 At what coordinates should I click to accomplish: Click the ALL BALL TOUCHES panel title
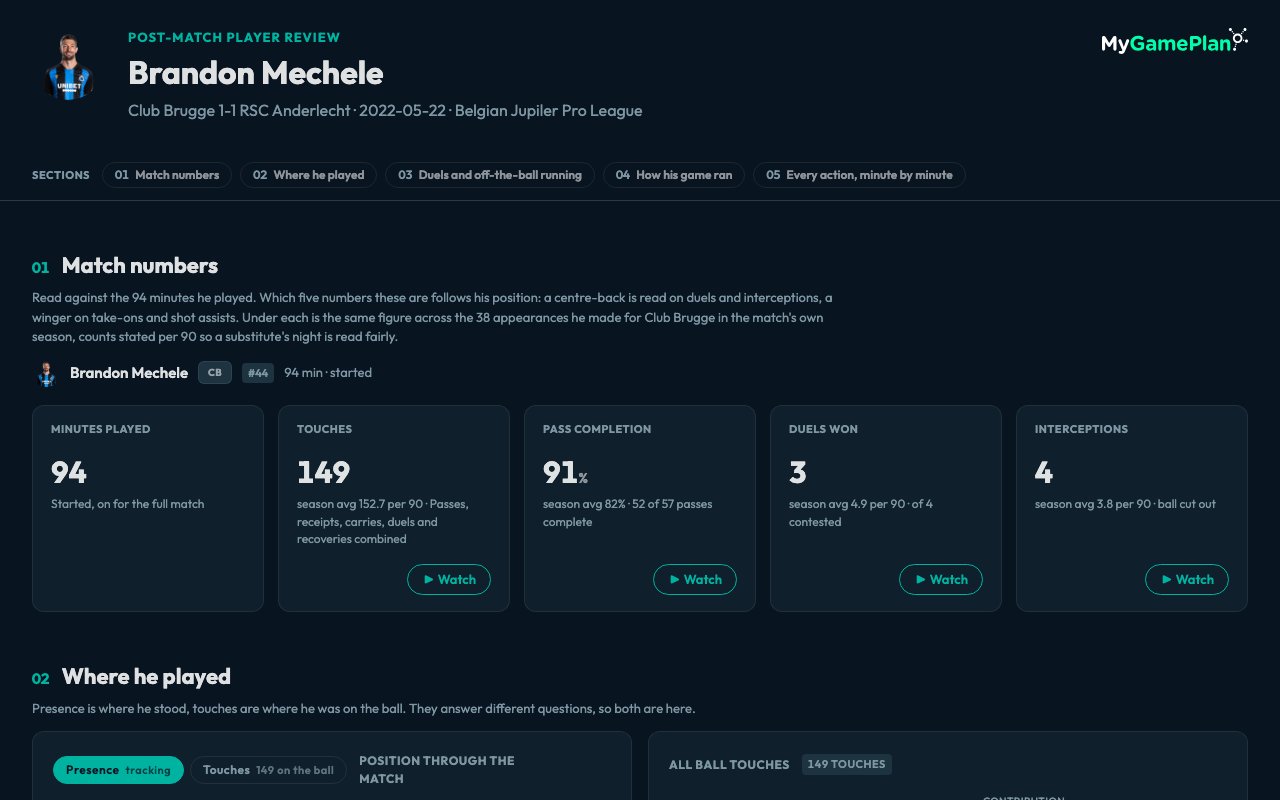(x=729, y=765)
